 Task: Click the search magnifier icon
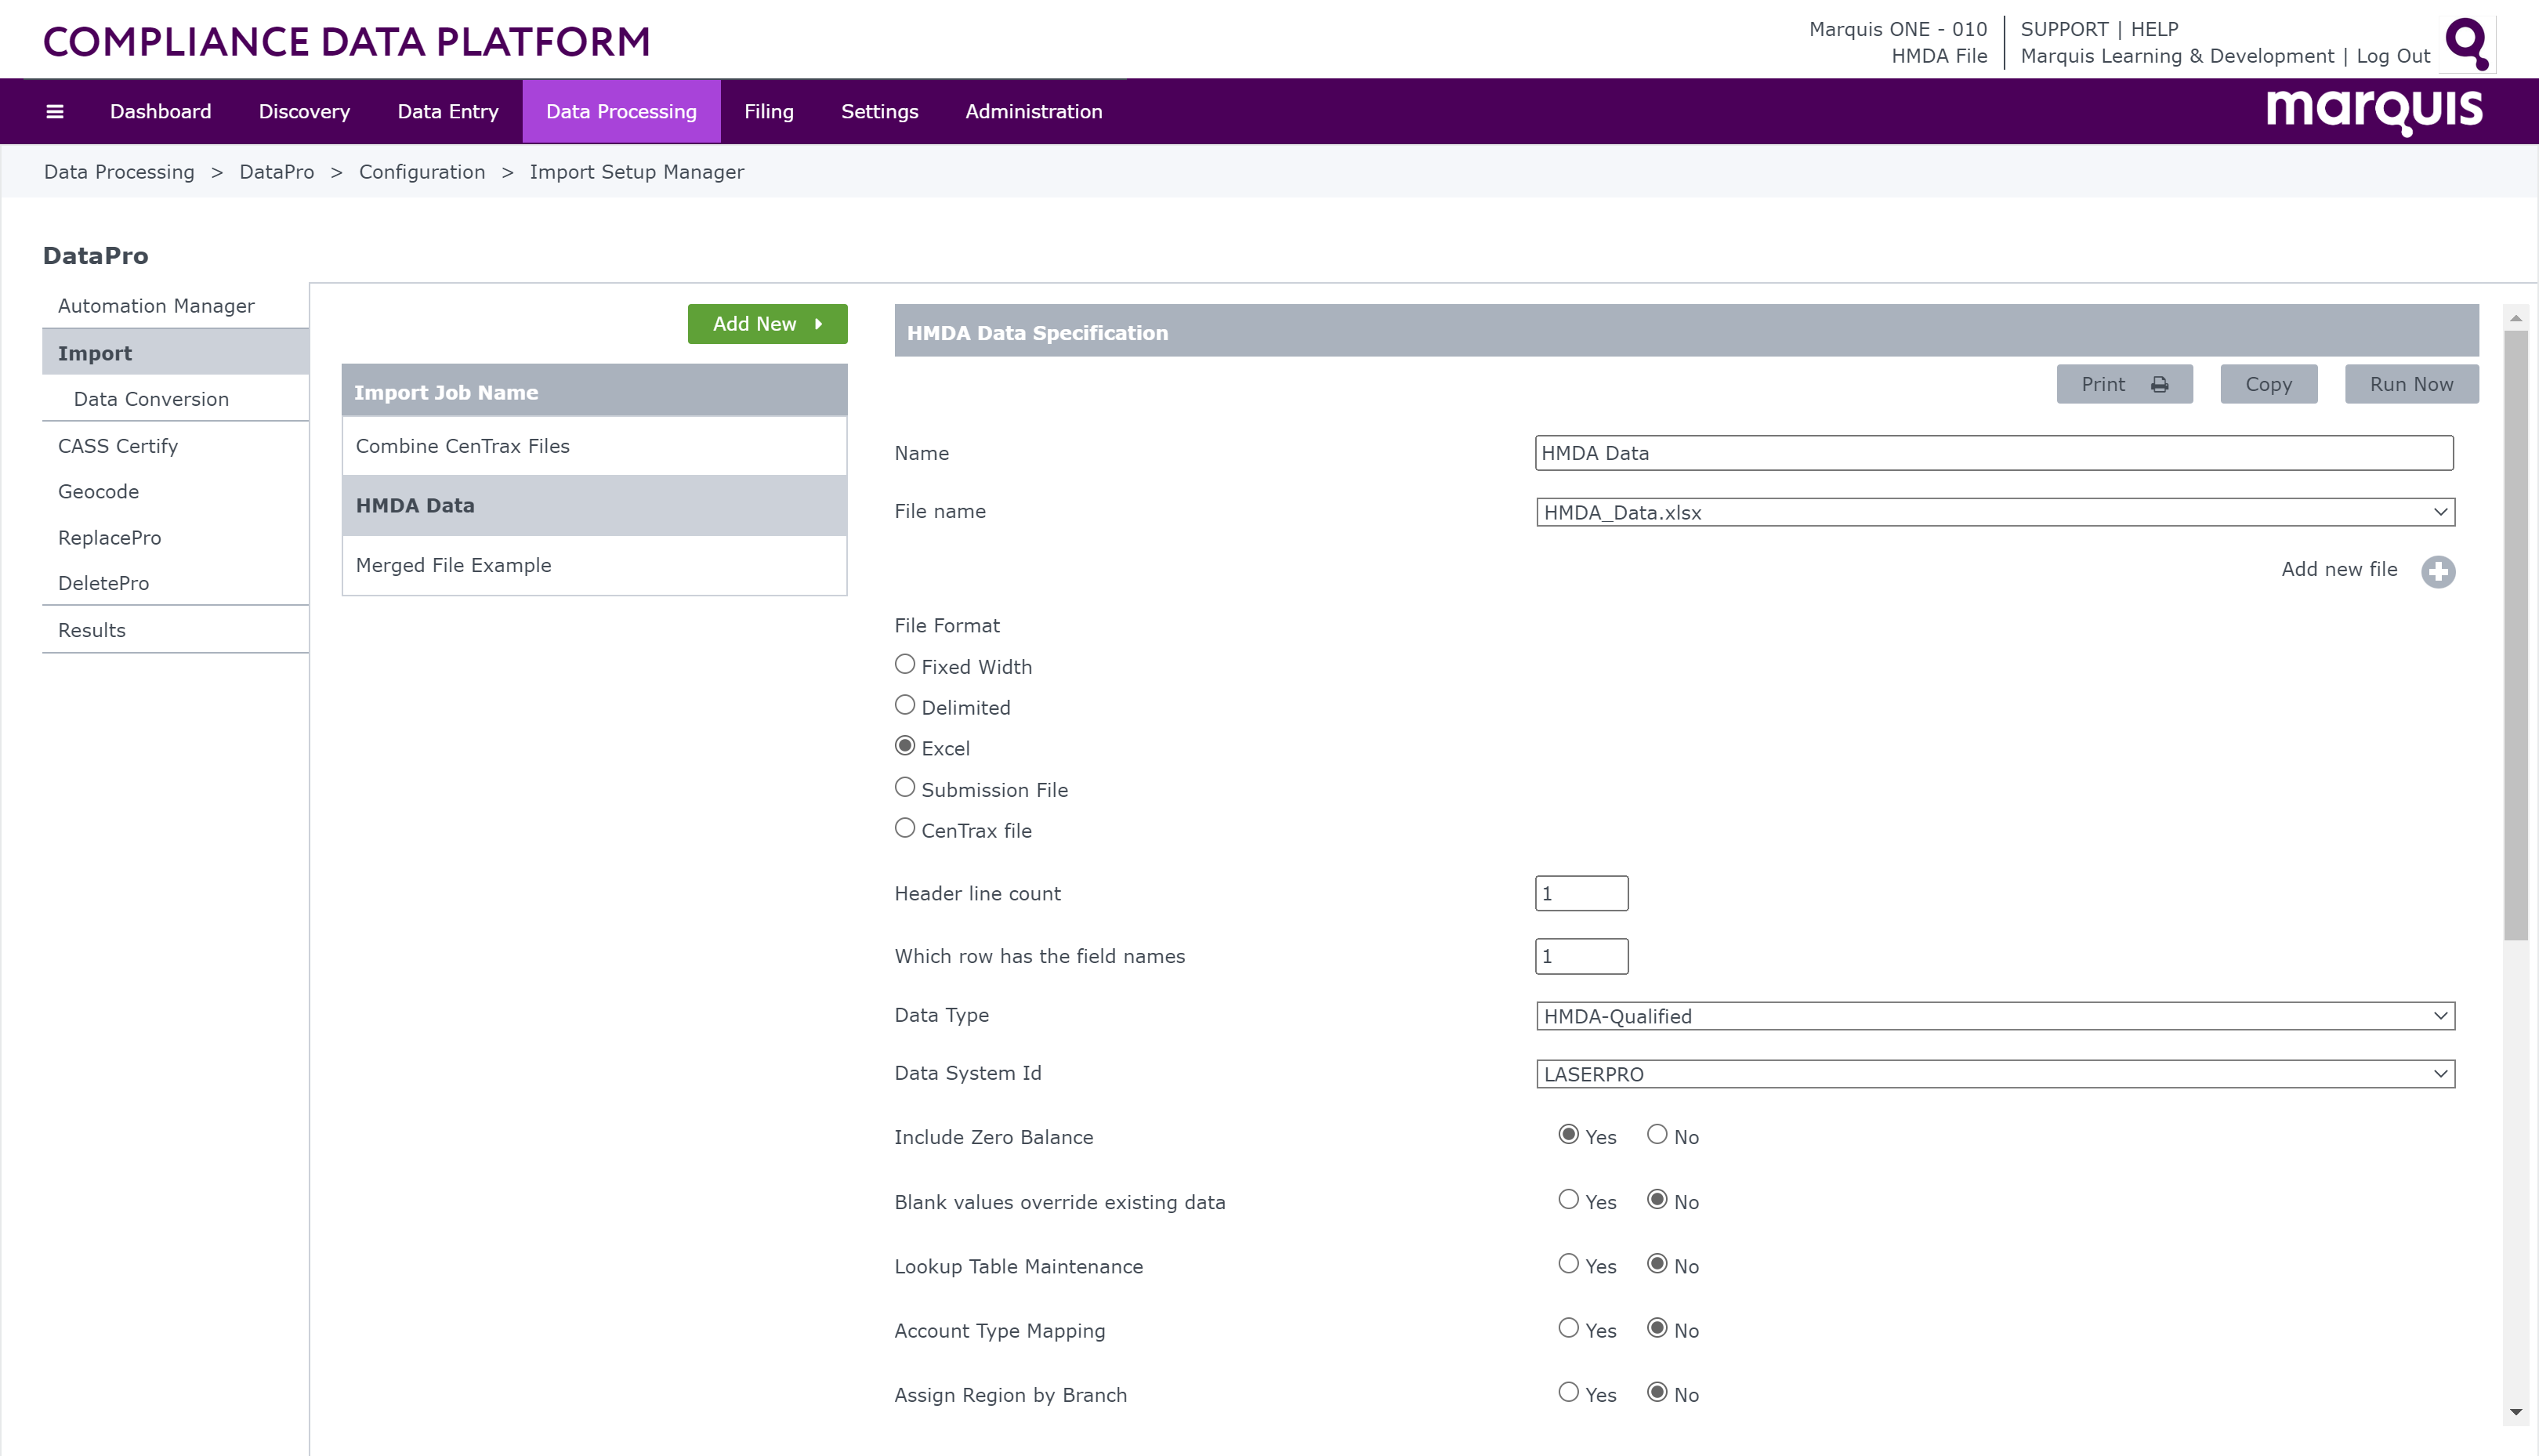tap(2466, 43)
